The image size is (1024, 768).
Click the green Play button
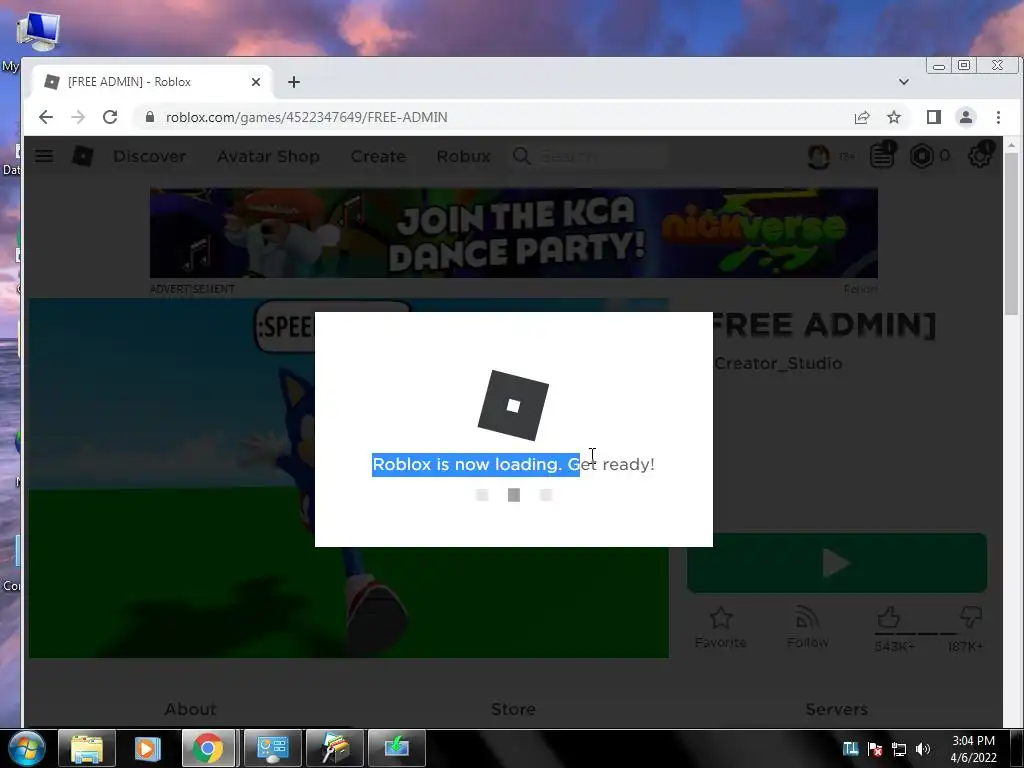click(837, 563)
